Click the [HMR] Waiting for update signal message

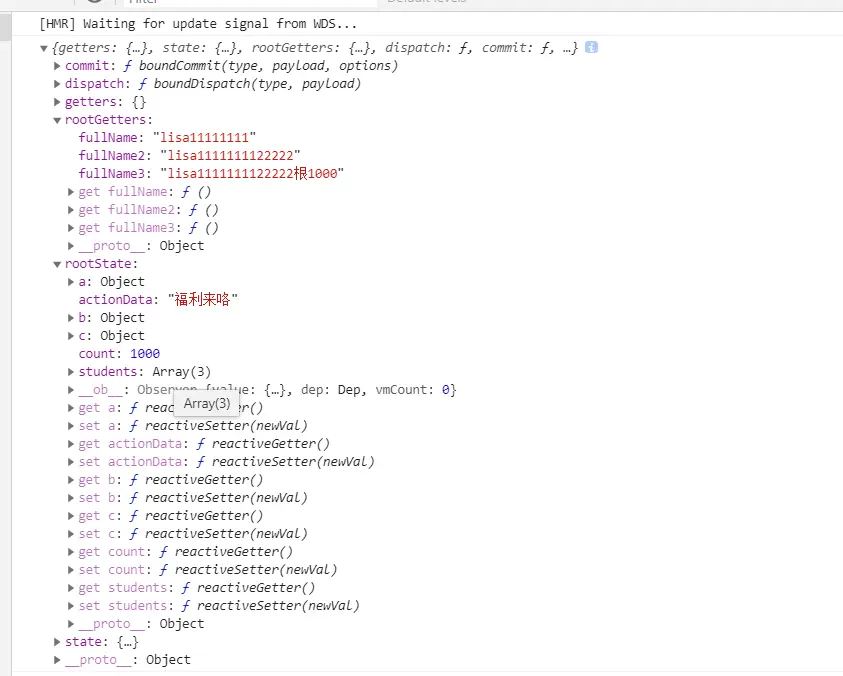click(x=198, y=24)
